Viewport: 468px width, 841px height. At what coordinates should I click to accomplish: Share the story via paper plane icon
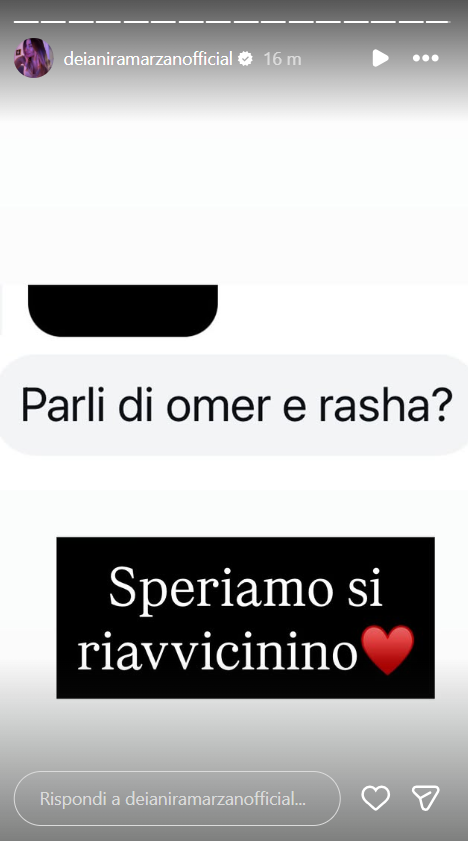pyautogui.click(x=426, y=798)
